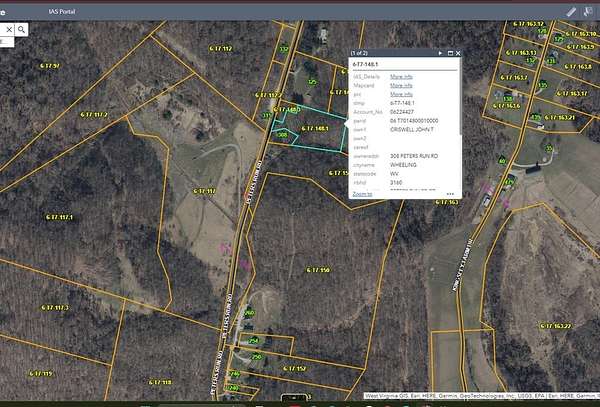600x407 pixels.
Task: Click the search magnifier icon
Action: pos(21,30)
